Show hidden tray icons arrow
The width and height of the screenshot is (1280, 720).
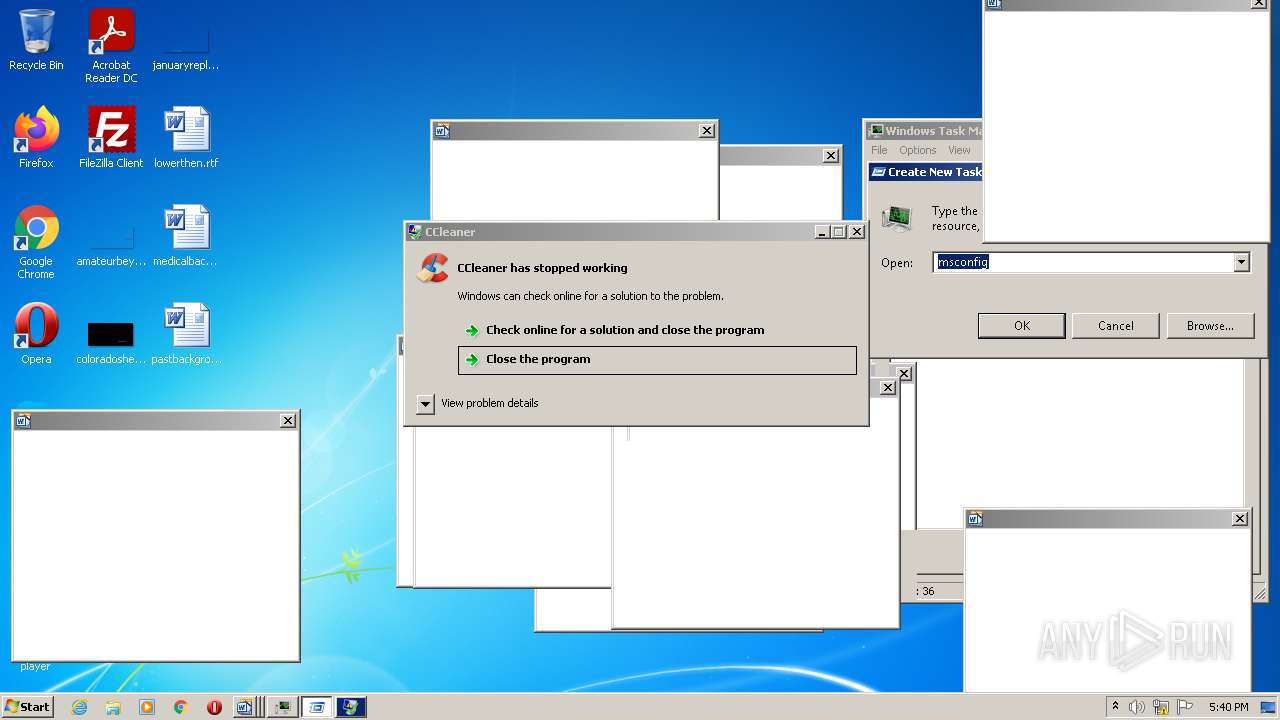coord(1115,707)
